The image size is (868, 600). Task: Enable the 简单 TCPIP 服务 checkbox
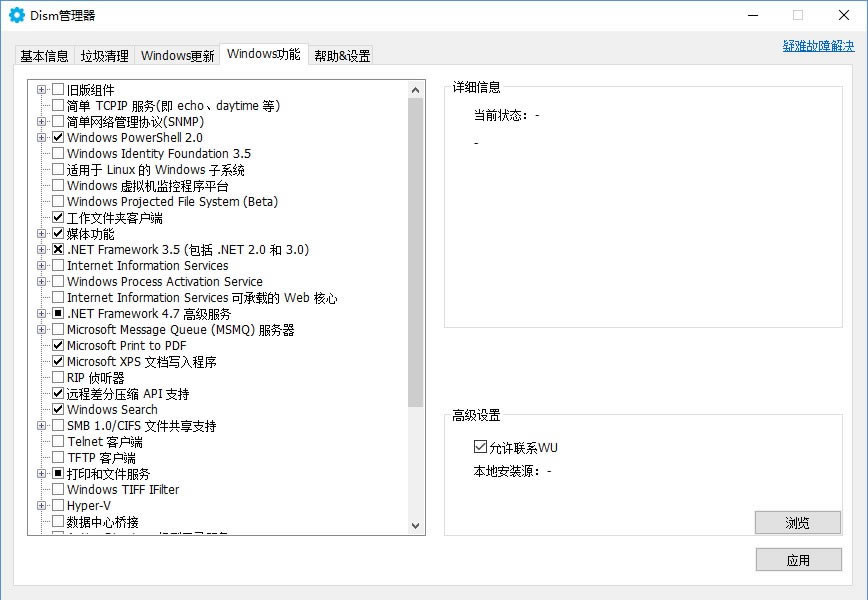(58, 105)
